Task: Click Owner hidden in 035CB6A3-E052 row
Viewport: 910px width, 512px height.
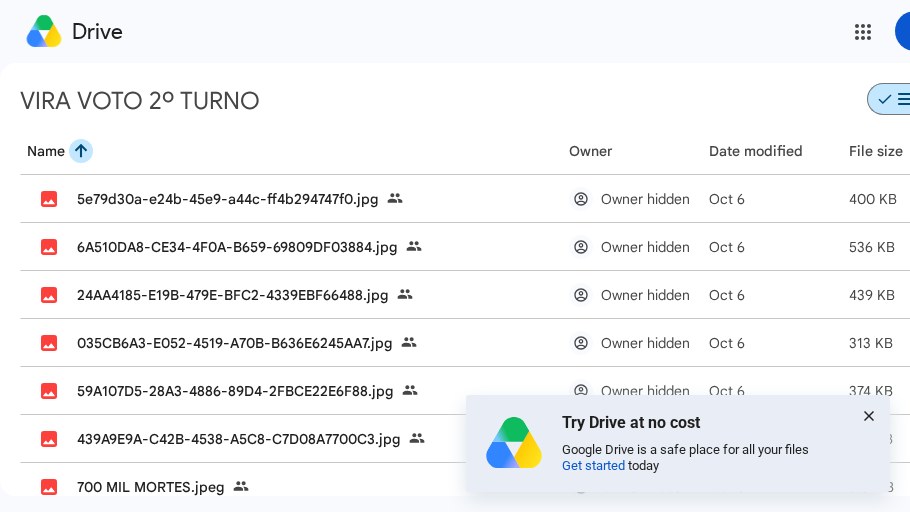Action: (x=645, y=343)
